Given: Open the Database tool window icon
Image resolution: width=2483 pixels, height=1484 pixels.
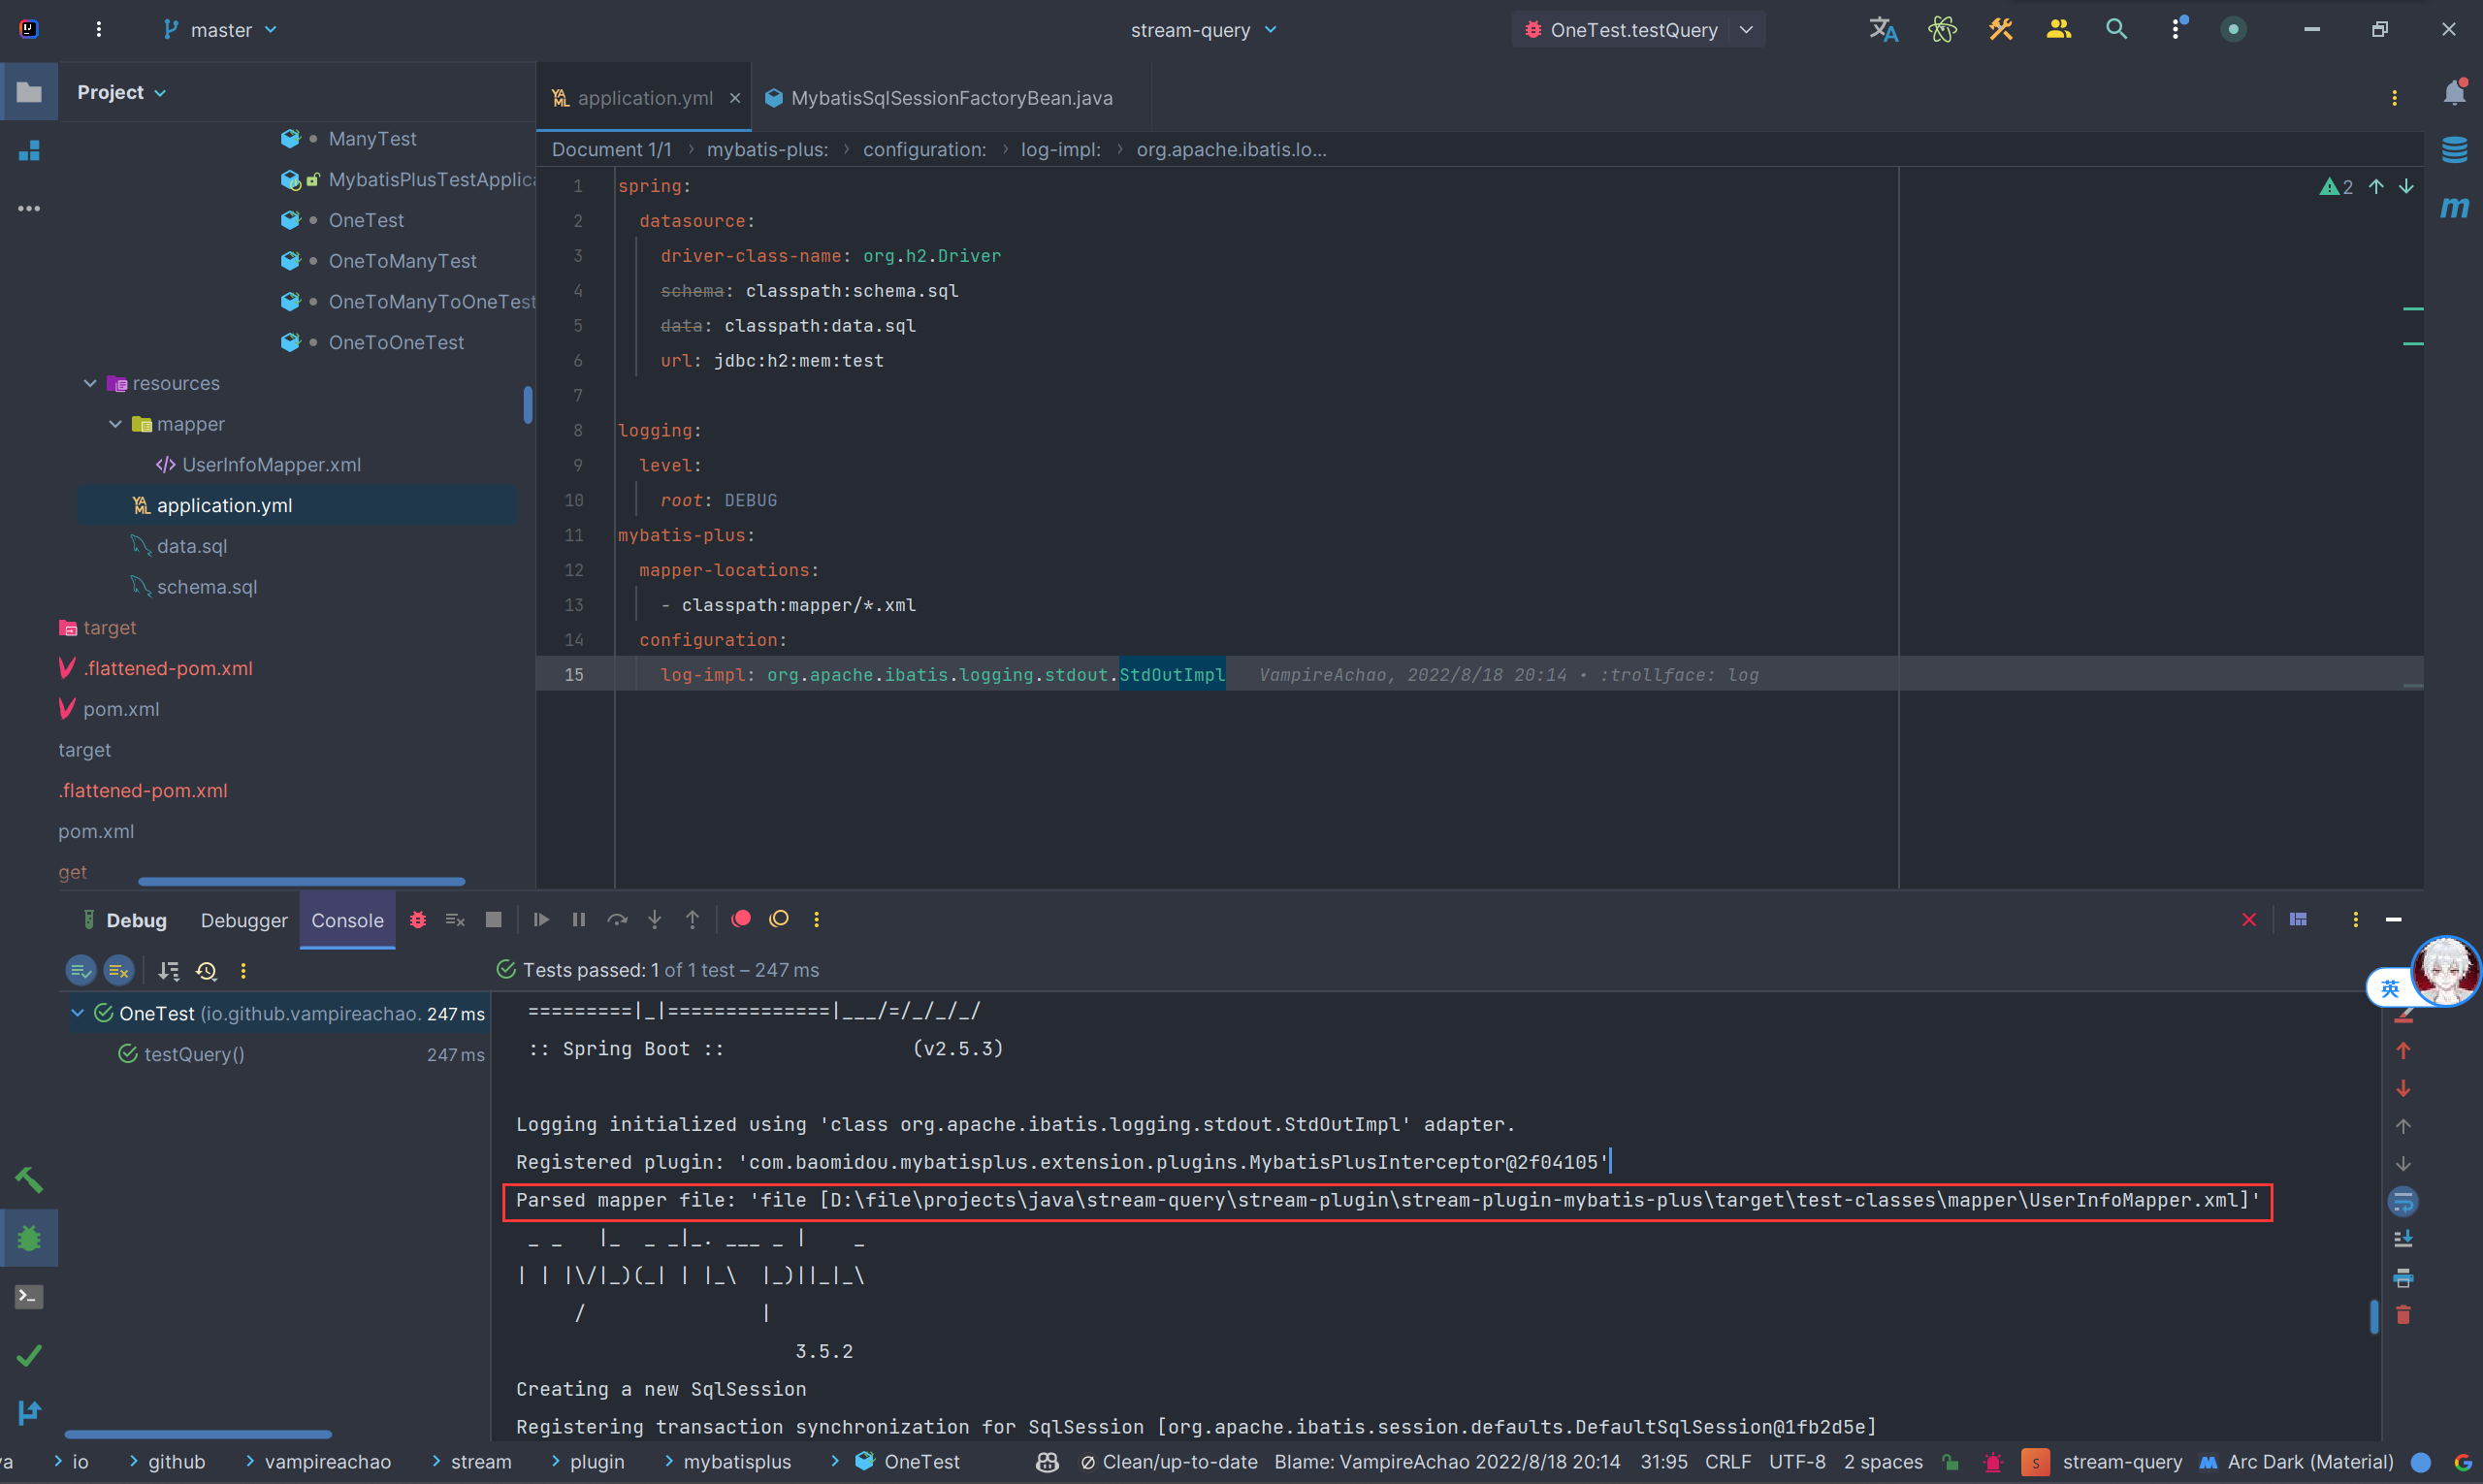Looking at the screenshot, I should click(x=2454, y=150).
